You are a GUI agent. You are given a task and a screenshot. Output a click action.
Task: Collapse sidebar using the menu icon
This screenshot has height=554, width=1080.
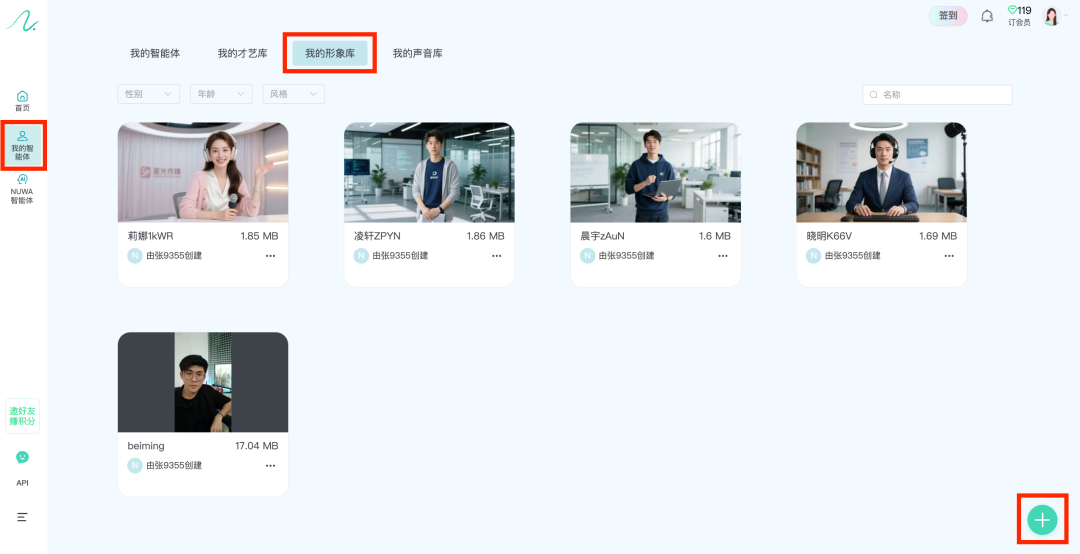[x=22, y=517]
